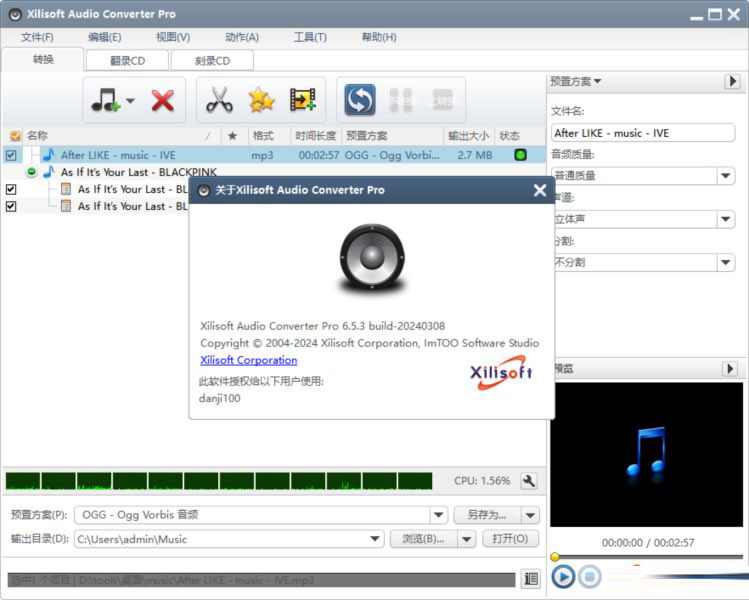Open the 工具(T) menu
The height and width of the screenshot is (600, 749).
coord(310,37)
